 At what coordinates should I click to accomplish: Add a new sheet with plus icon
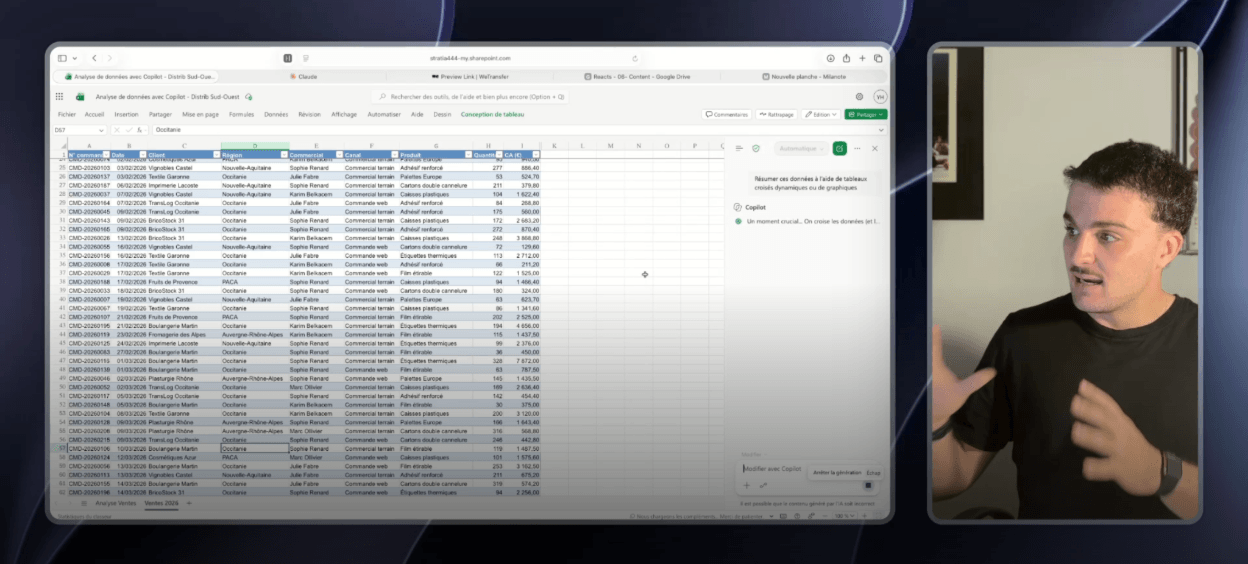point(189,503)
